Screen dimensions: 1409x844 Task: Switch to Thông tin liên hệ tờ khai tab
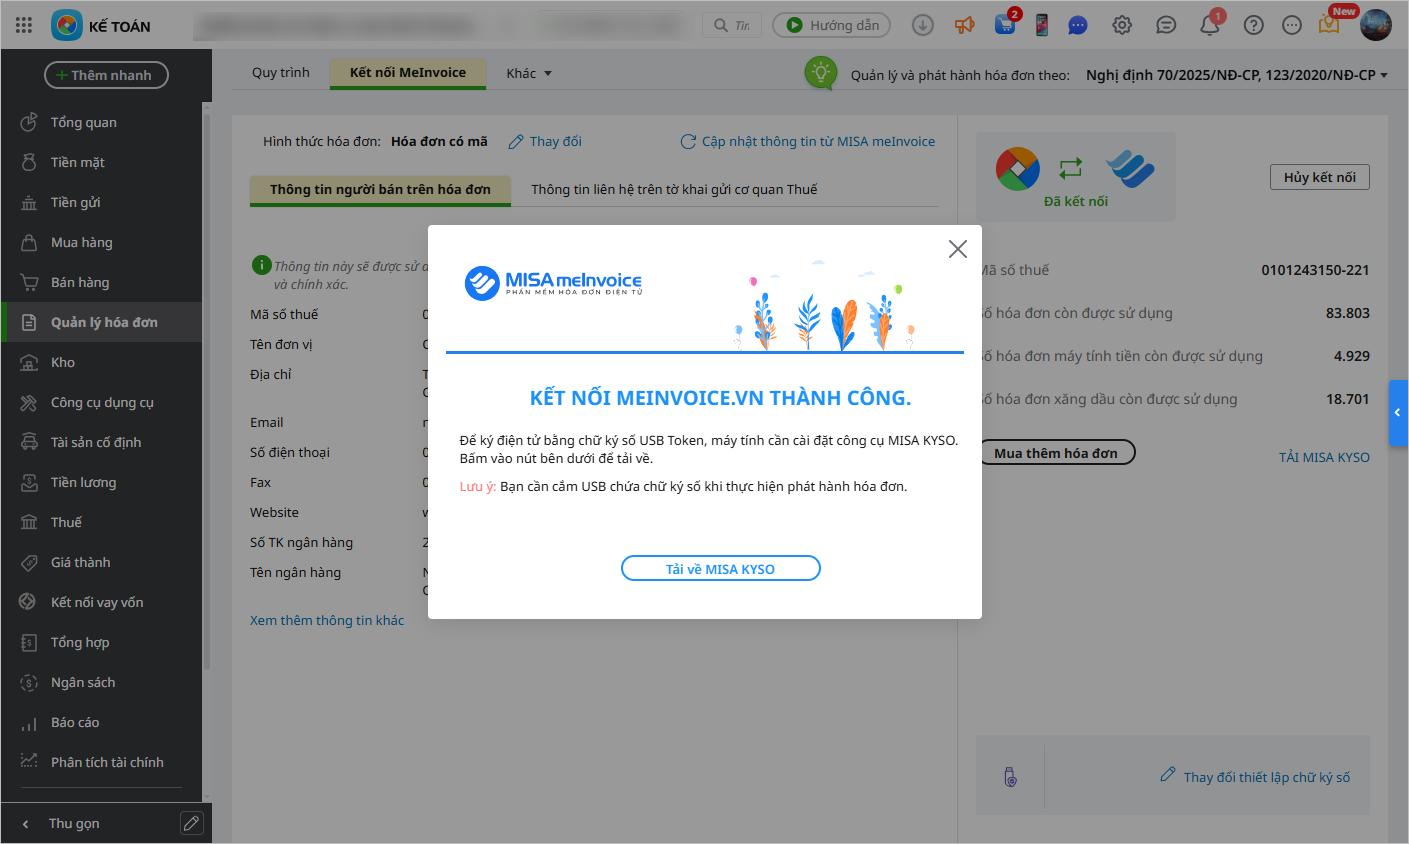(674, 189)
